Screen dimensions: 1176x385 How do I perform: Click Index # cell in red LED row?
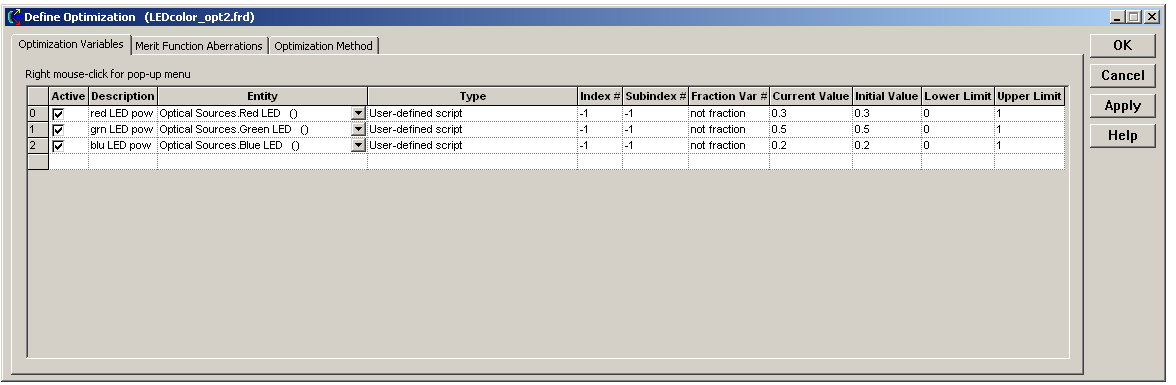(600, 113)
